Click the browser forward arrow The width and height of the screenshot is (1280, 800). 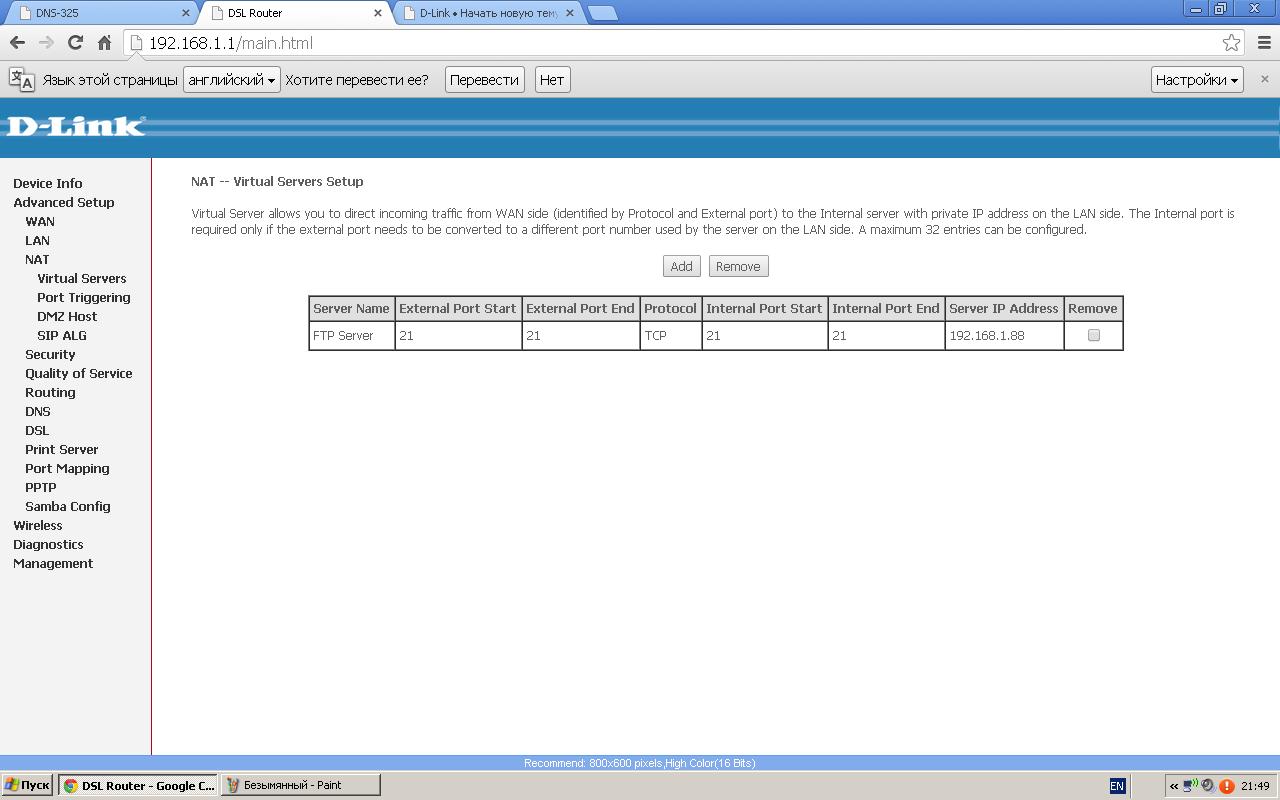click(x=46, y=42)
